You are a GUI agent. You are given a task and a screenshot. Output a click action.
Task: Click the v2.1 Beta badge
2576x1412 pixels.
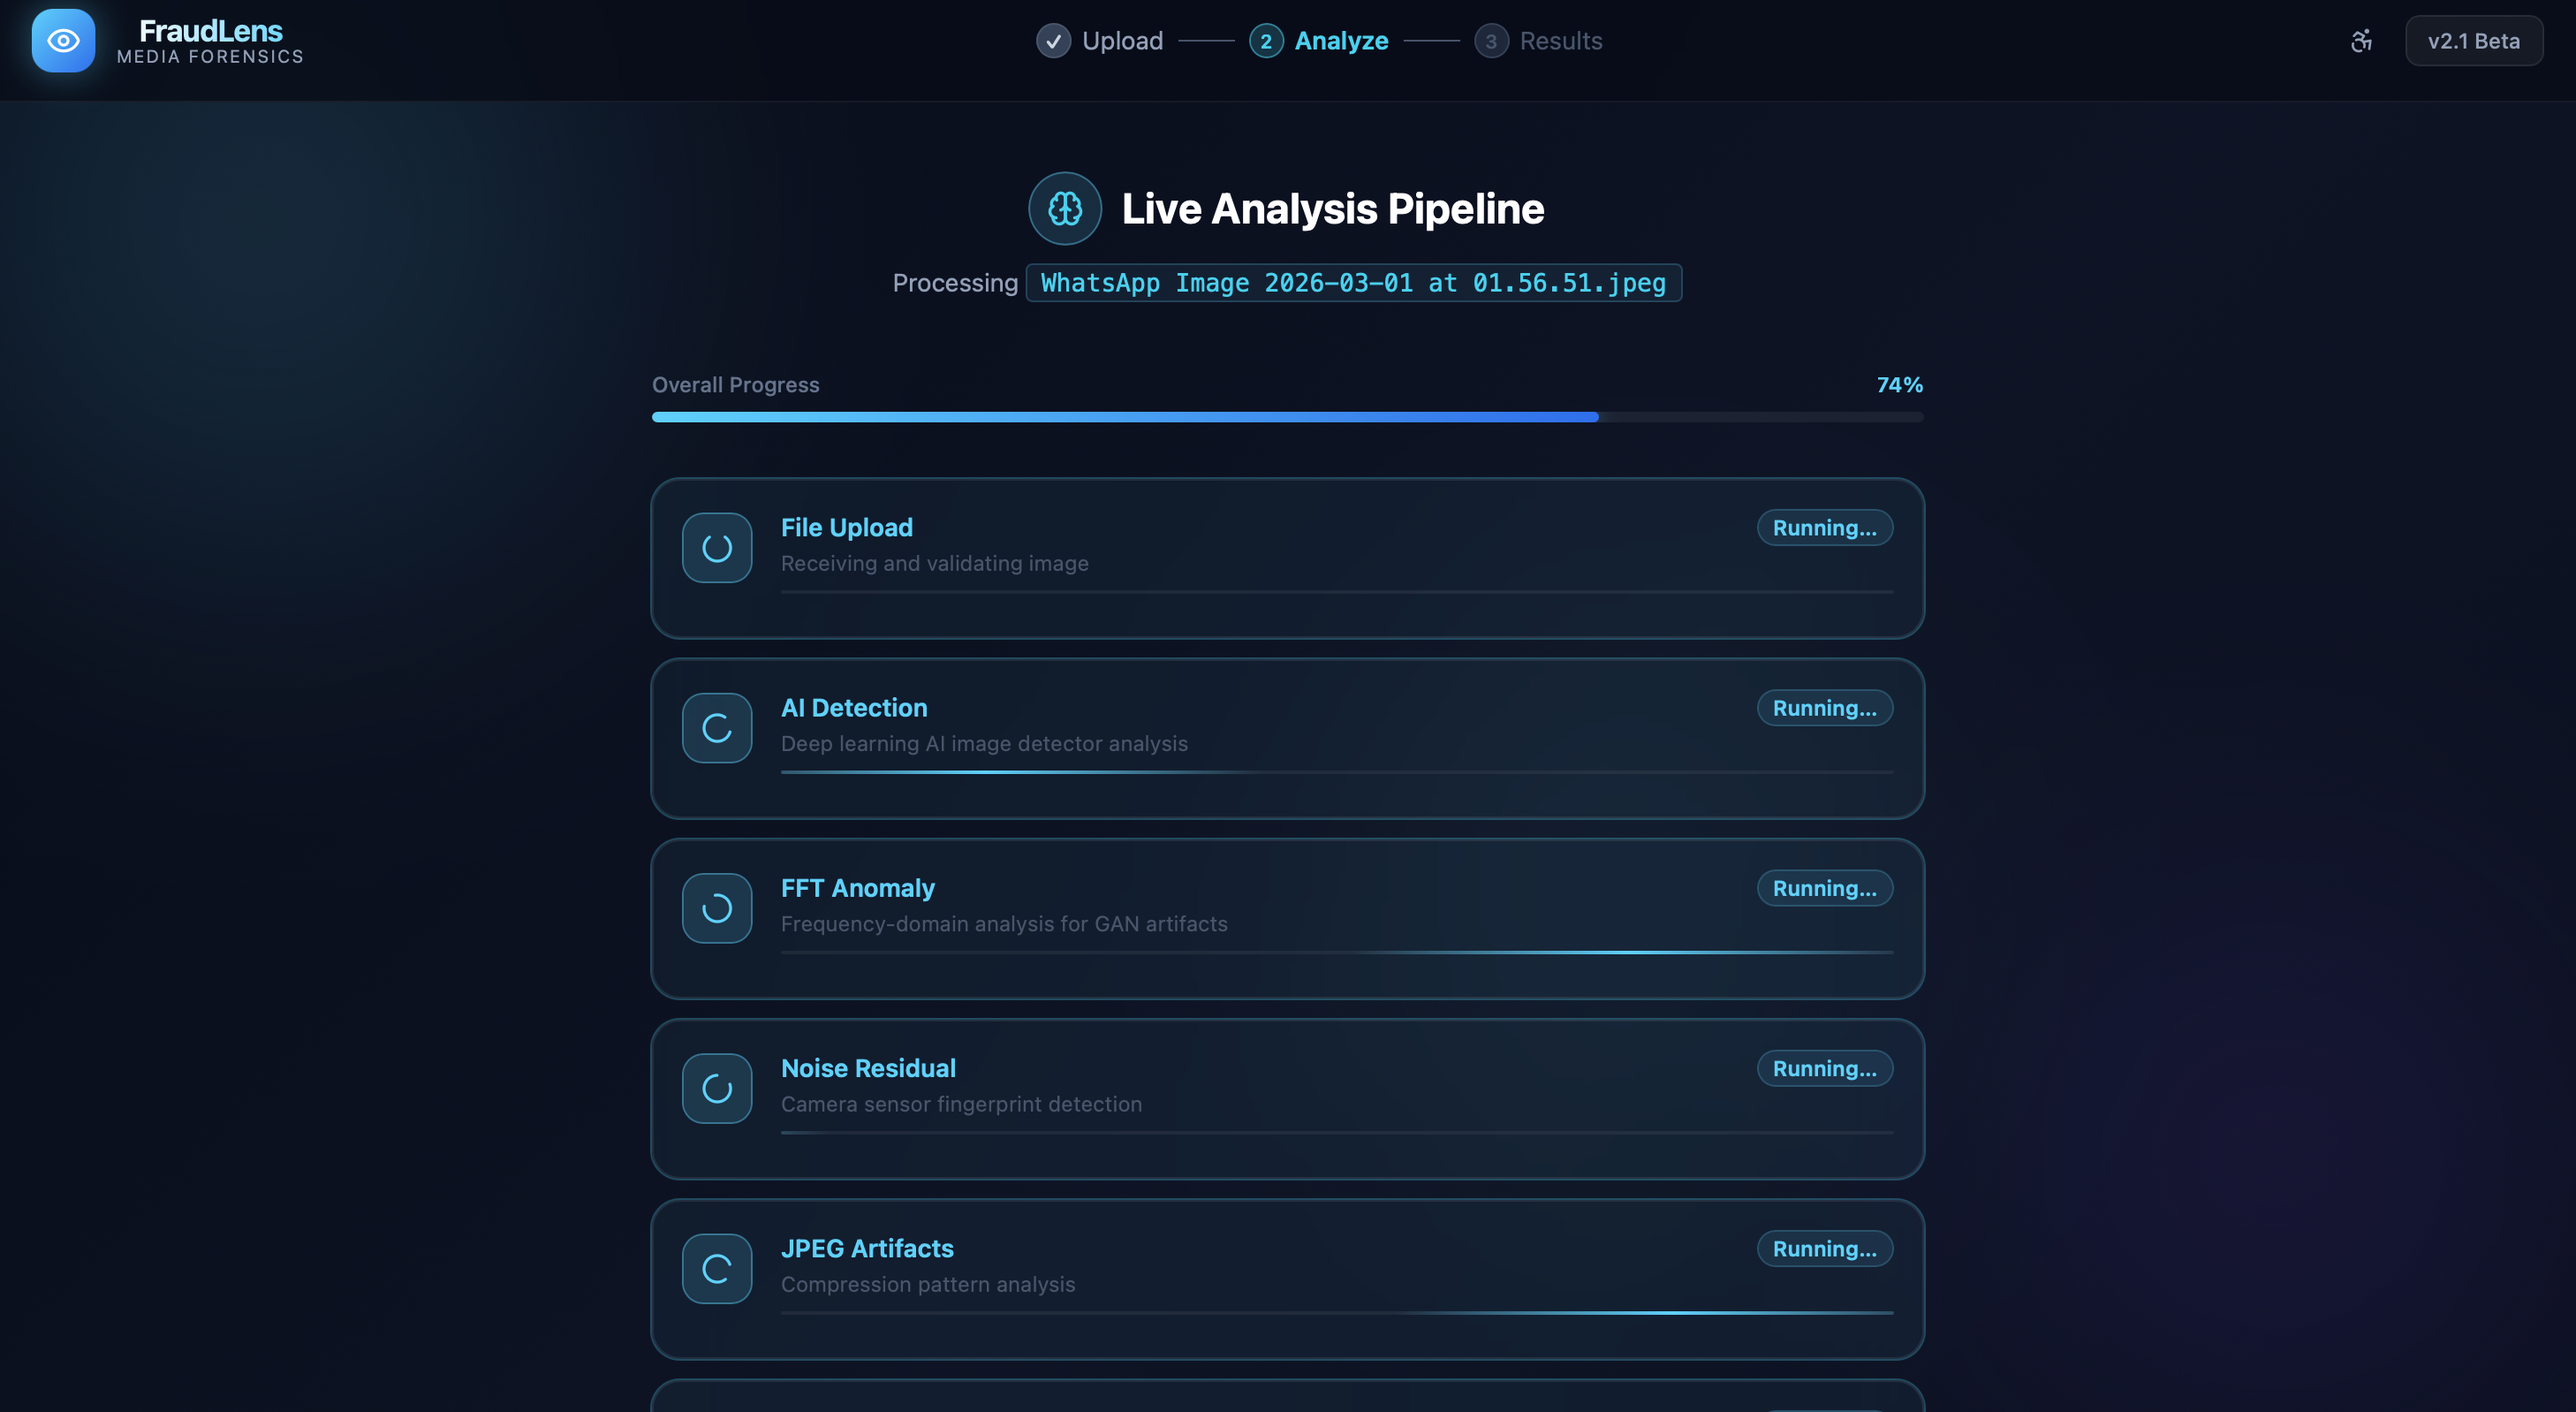(x=2473, y=41)
